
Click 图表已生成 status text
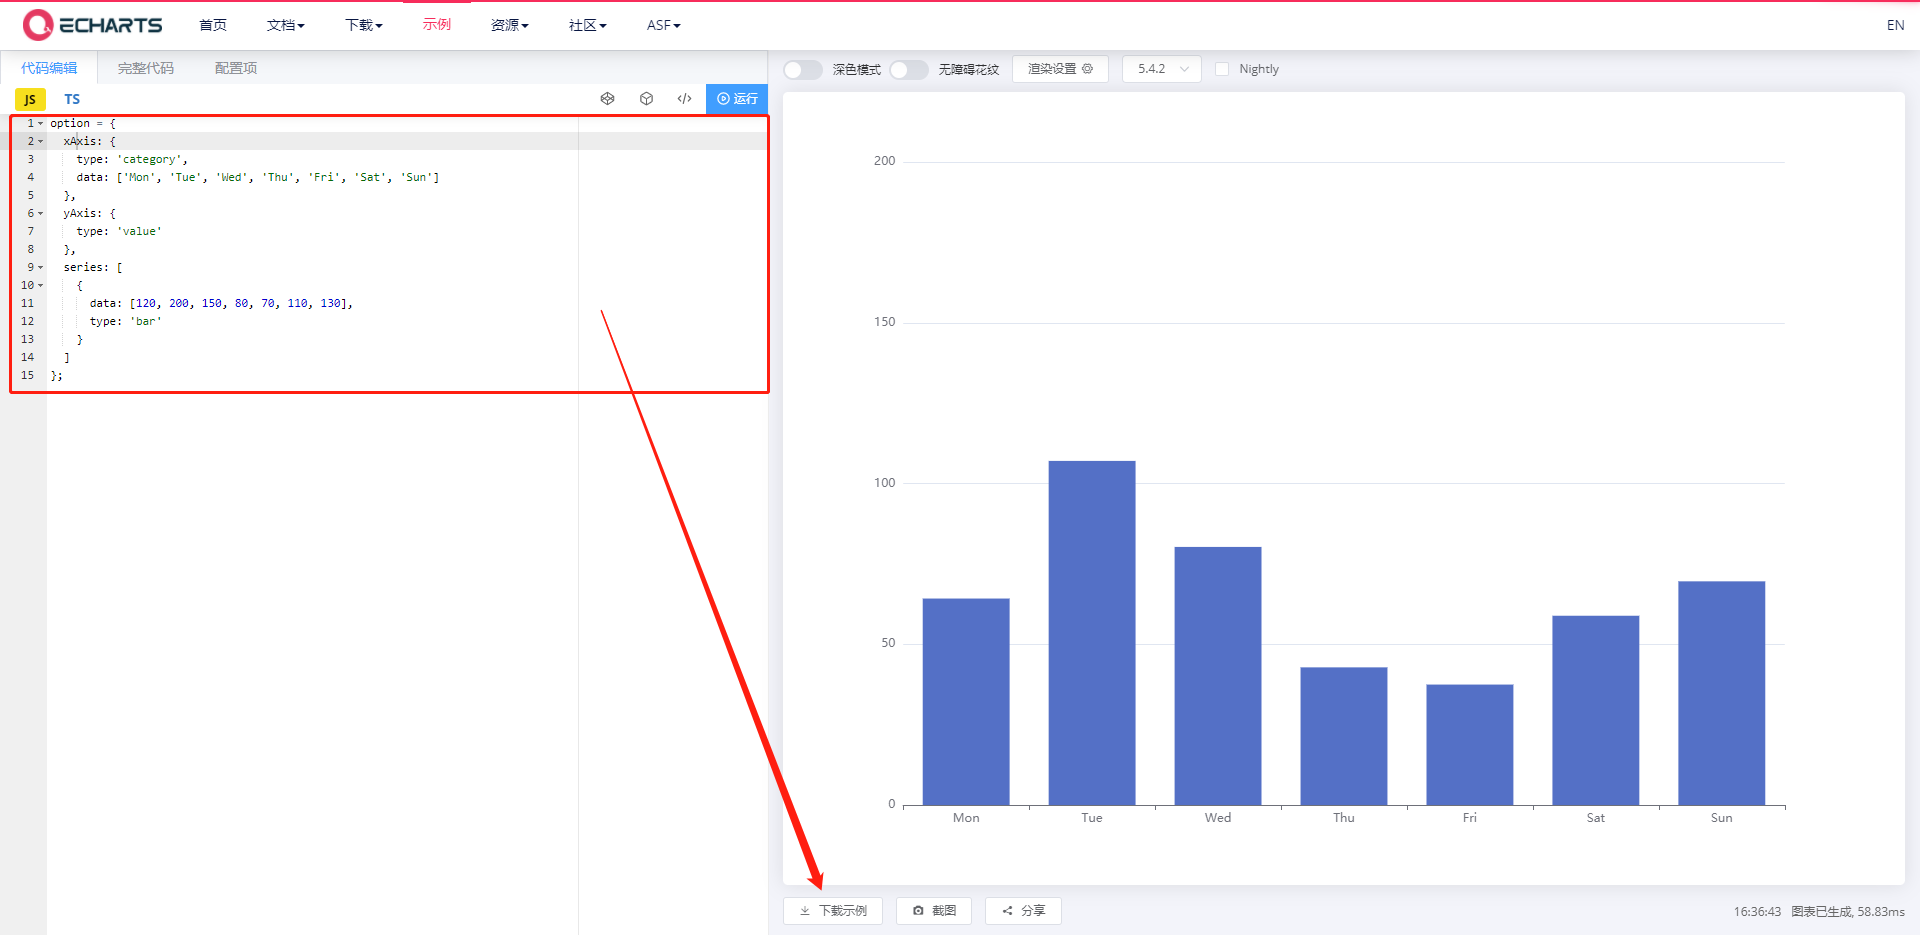tap(1822, 912)
